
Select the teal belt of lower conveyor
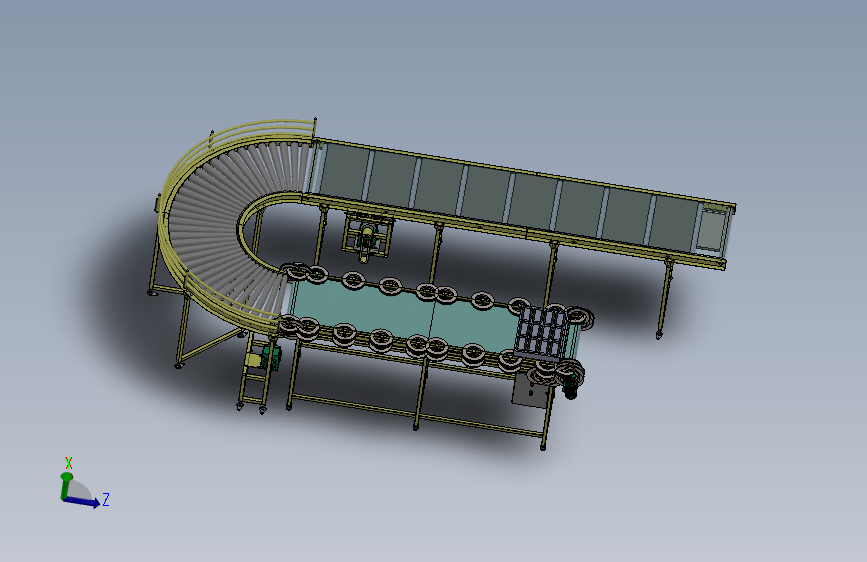tap(404, 313)
